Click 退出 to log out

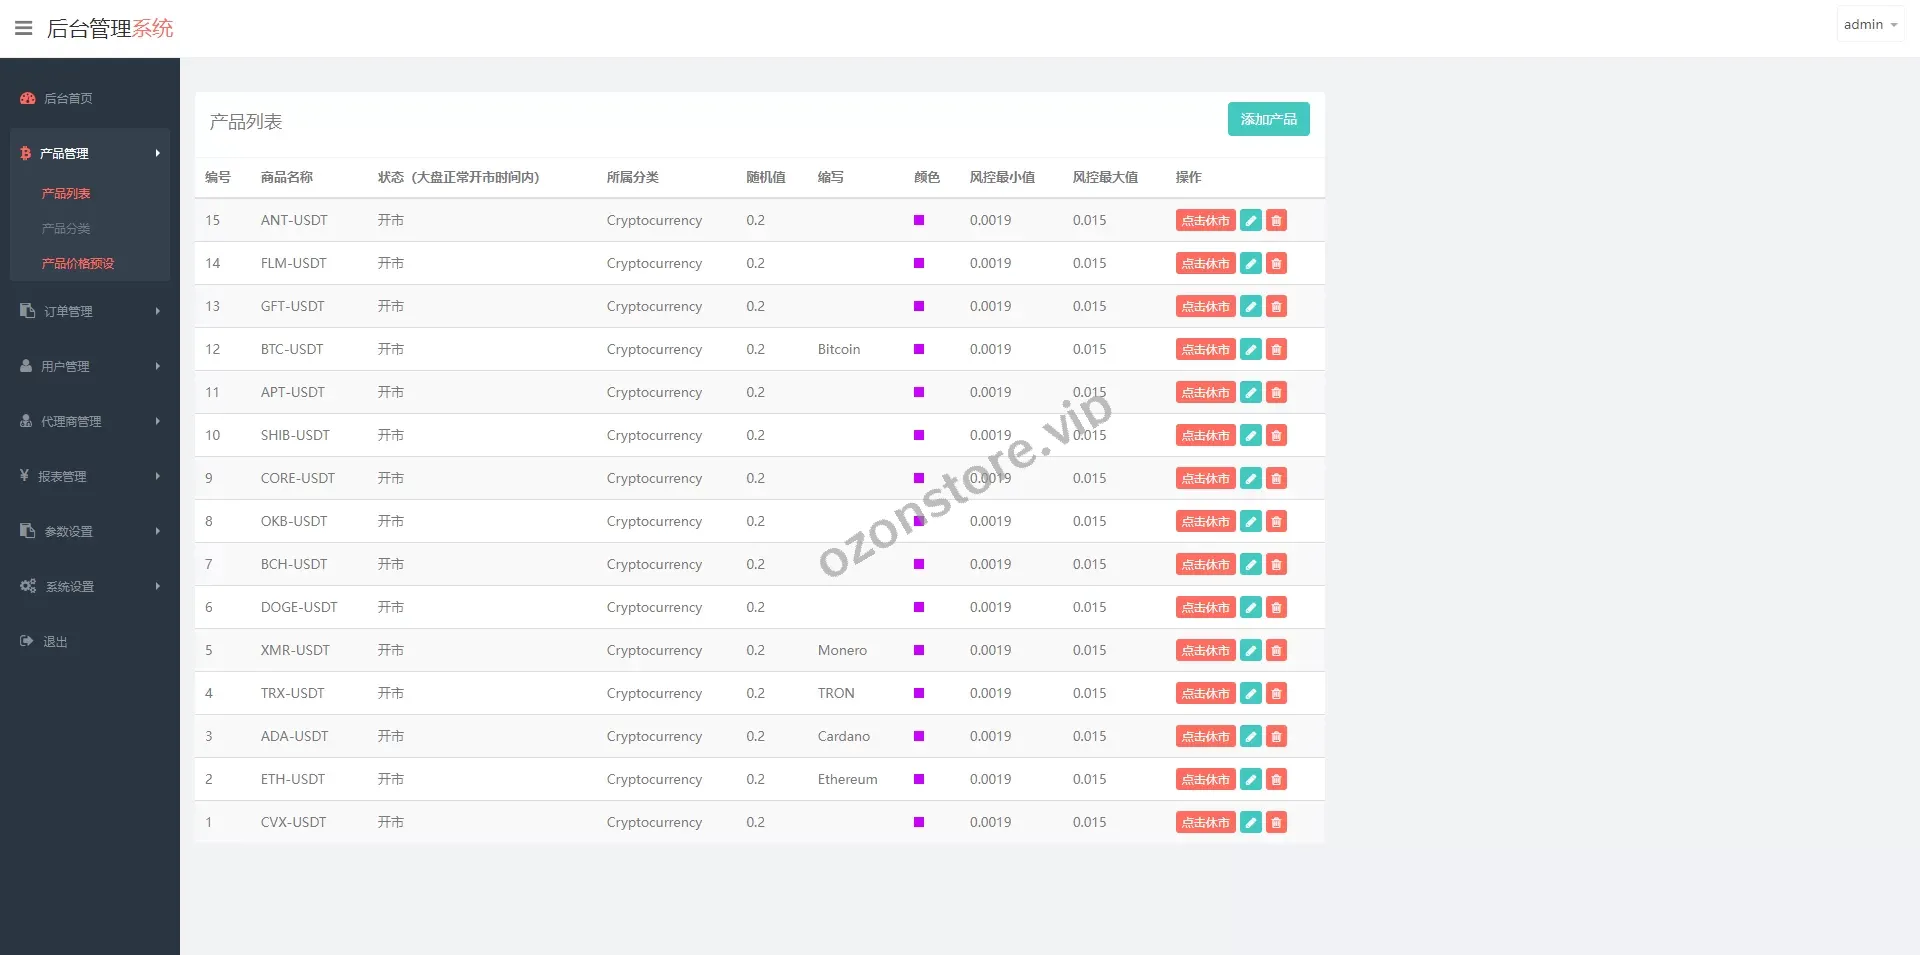55,641
